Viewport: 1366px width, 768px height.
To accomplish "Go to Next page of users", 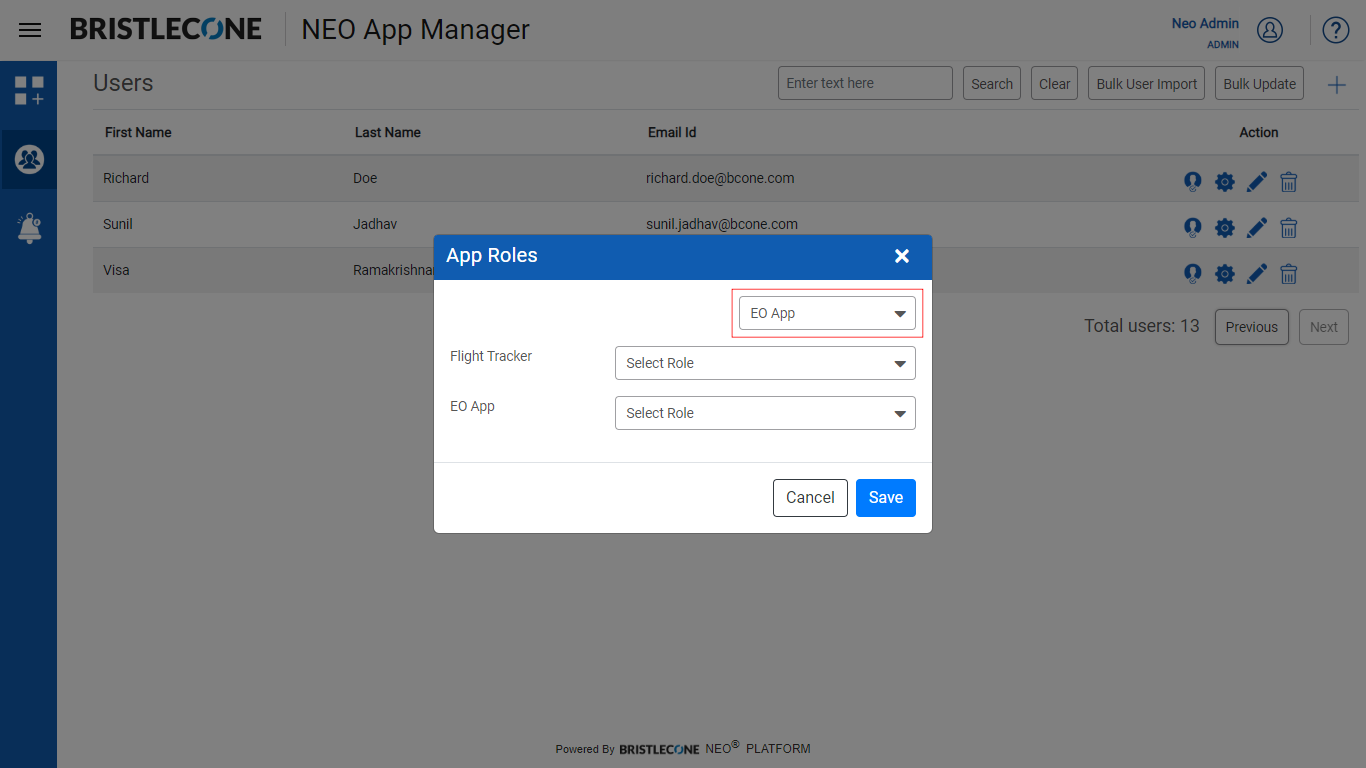I will pyautogui.click(x=1324, y=327).
